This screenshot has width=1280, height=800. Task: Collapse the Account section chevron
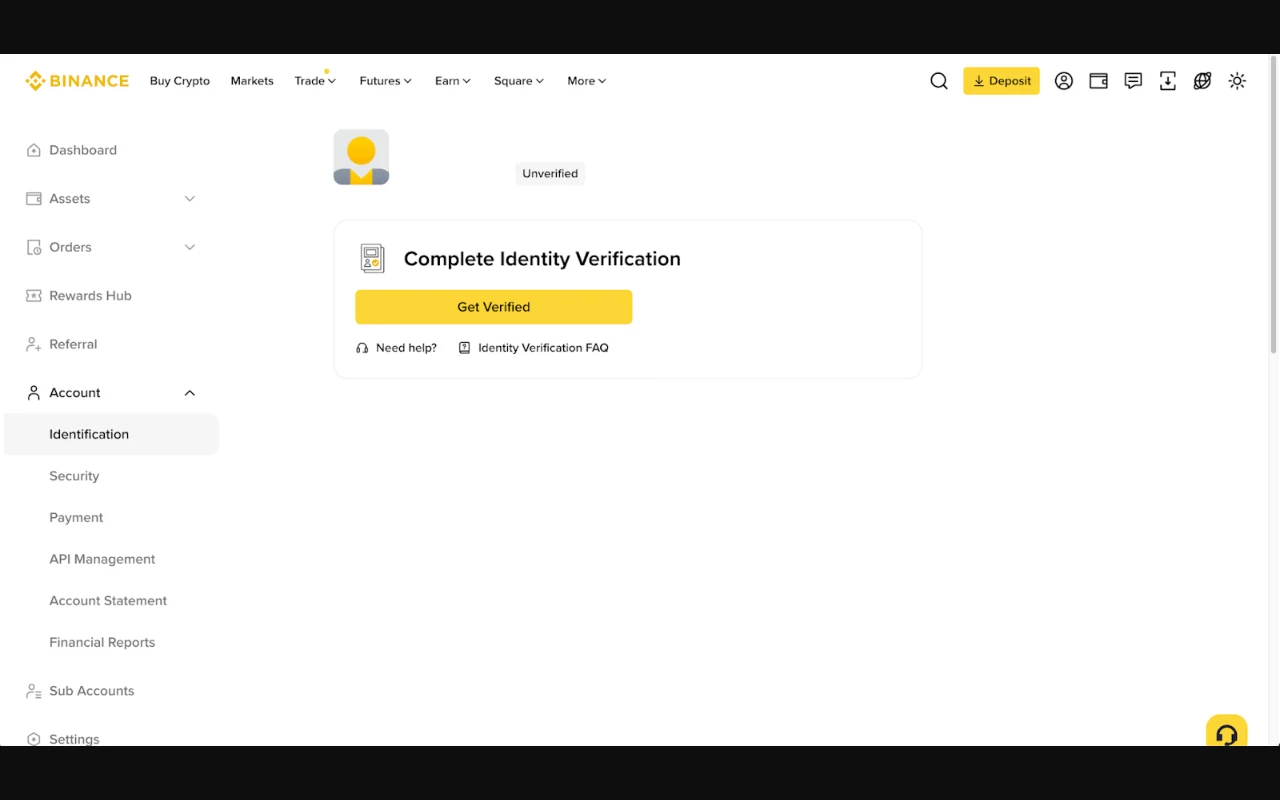(190, 393)
